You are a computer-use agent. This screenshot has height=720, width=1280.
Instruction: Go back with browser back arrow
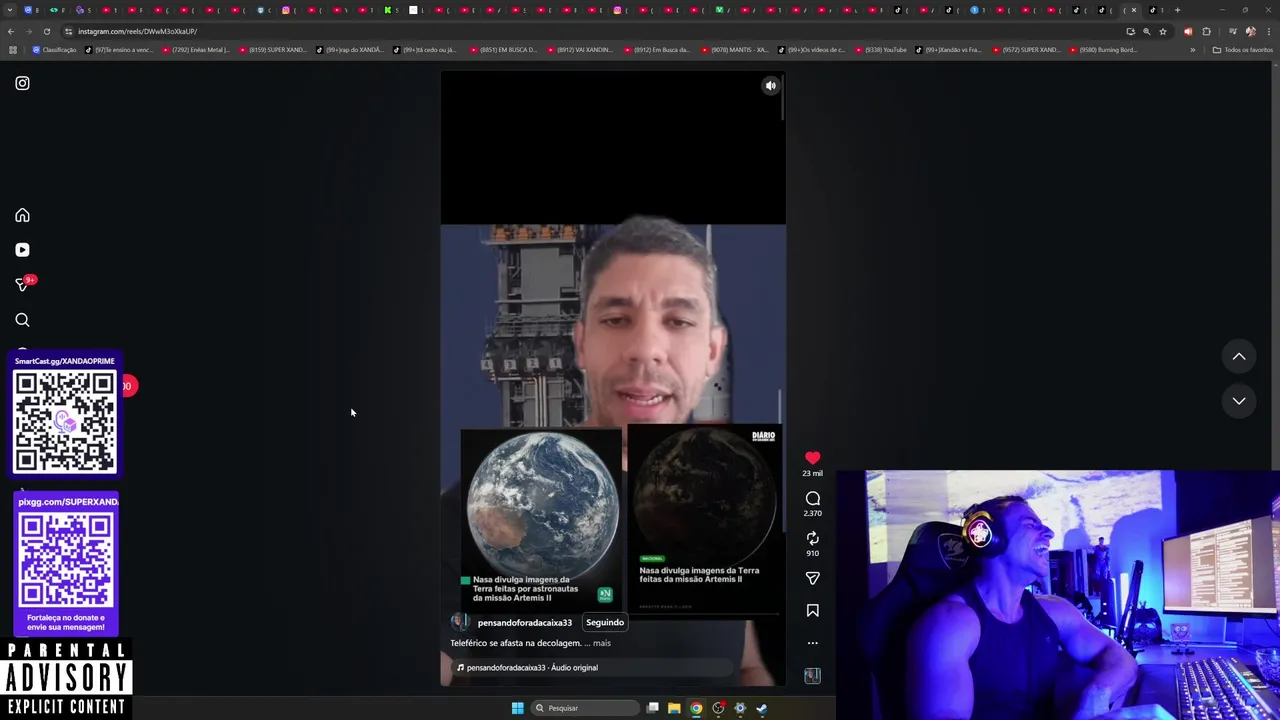(x=11, y=31)
